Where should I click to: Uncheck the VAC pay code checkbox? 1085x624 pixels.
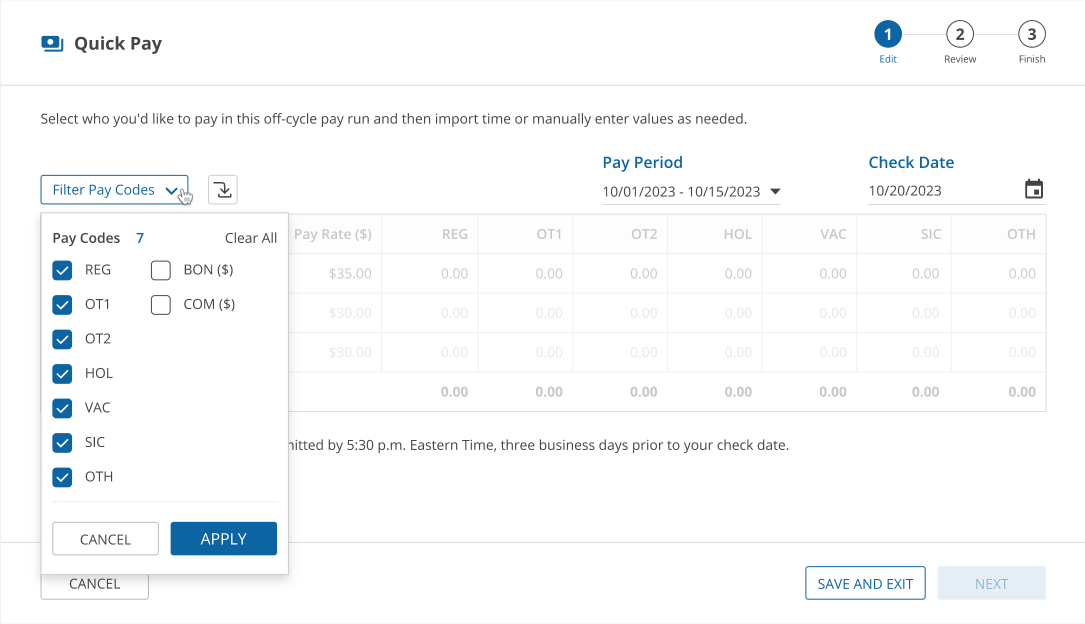pos(62,408)
